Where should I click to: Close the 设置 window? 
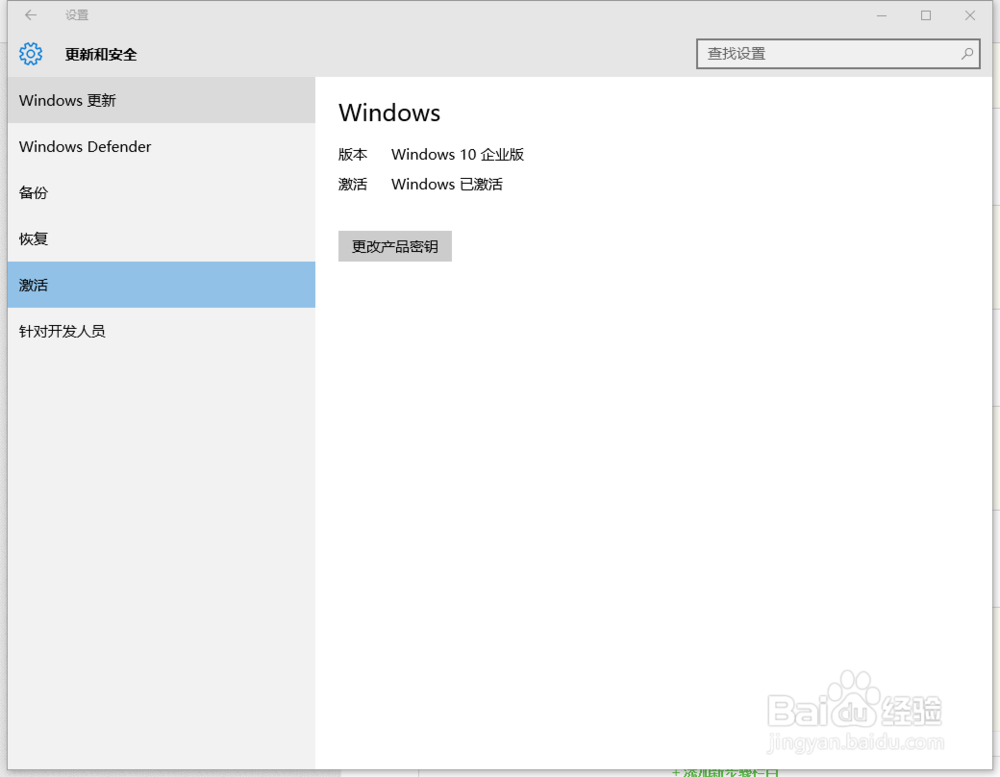tap(968, 15)
